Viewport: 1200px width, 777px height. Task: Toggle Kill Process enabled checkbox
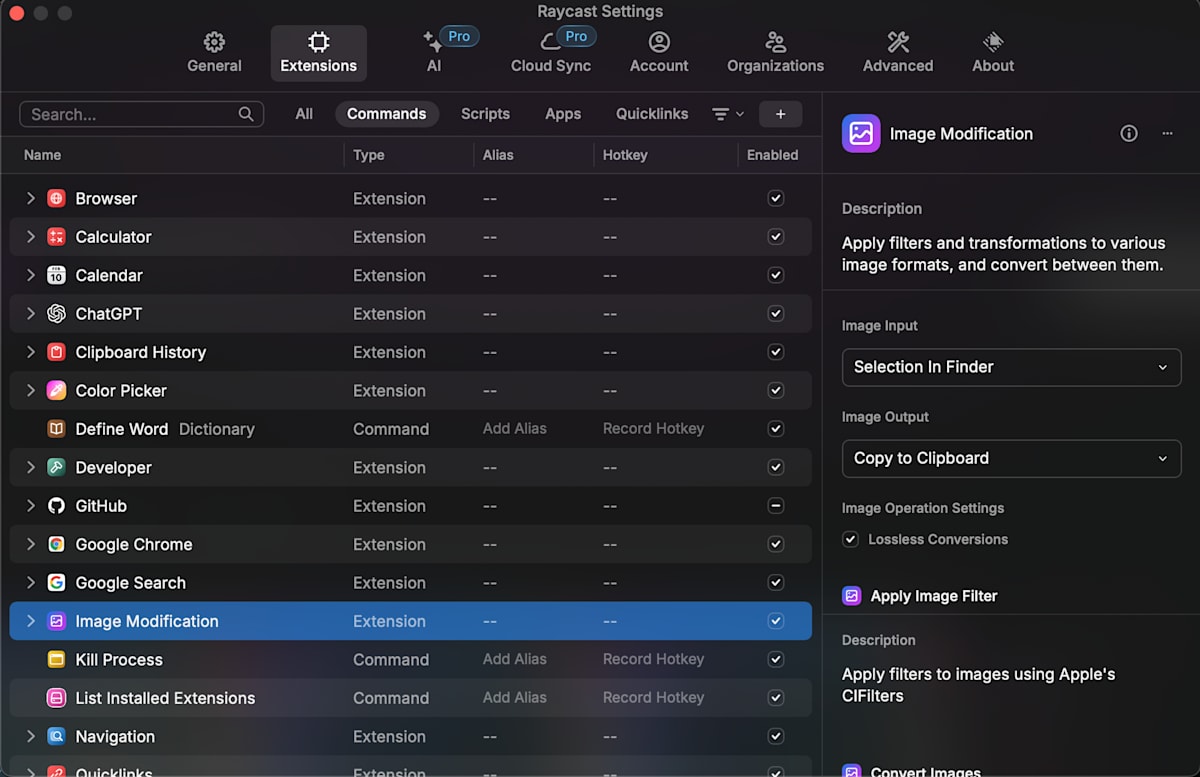(775, 659)
